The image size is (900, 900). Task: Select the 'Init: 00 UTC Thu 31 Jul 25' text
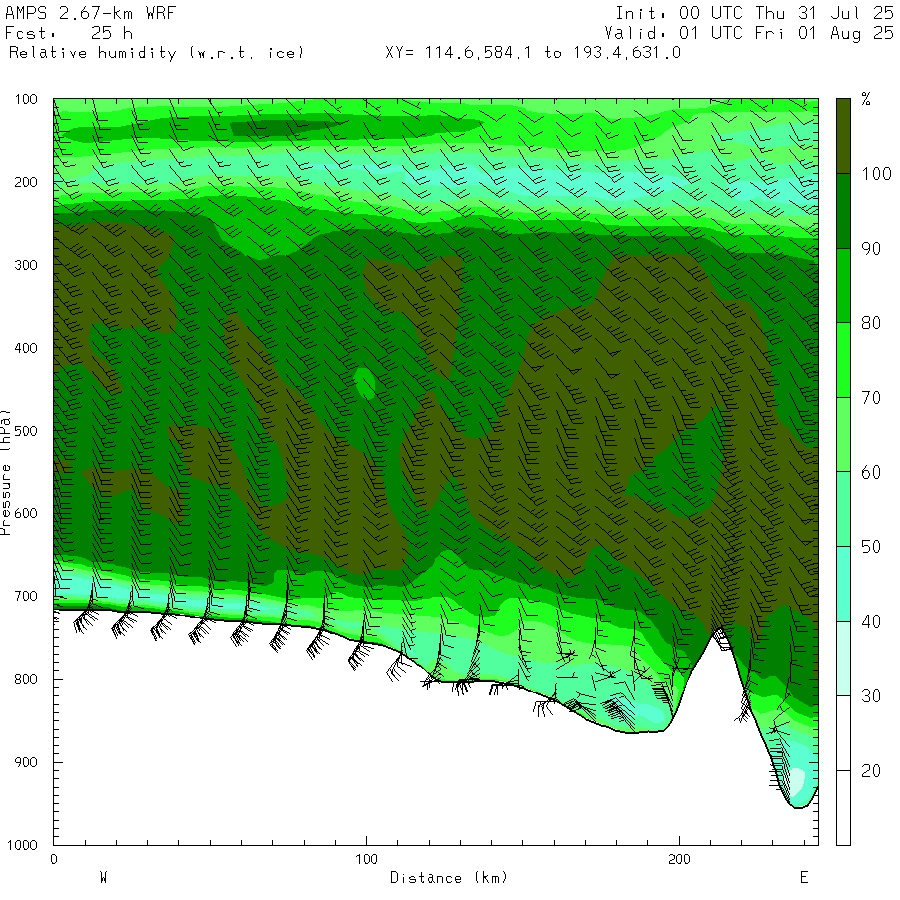click(x=754, y=13)
